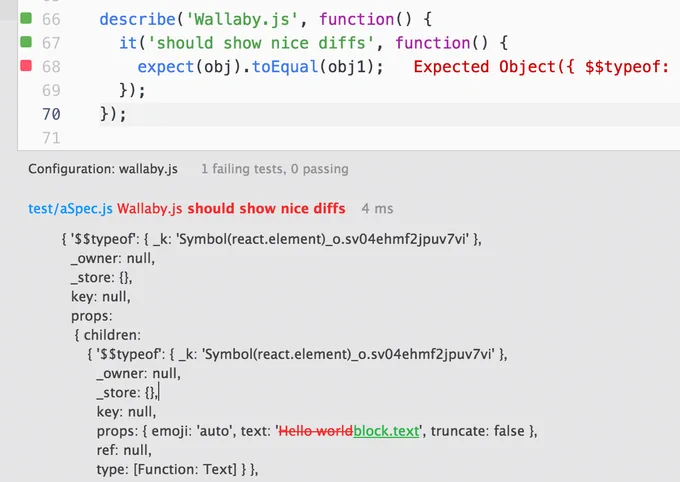Click the '1 failing tests, 0 passing' summary

point(275,169)
